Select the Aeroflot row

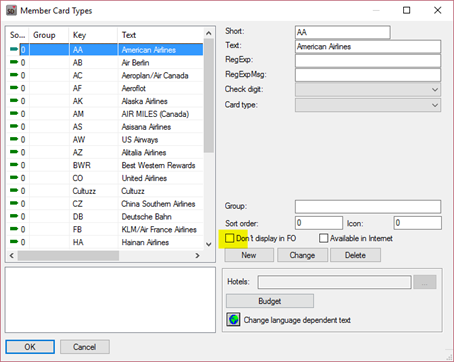click(105, 88)
